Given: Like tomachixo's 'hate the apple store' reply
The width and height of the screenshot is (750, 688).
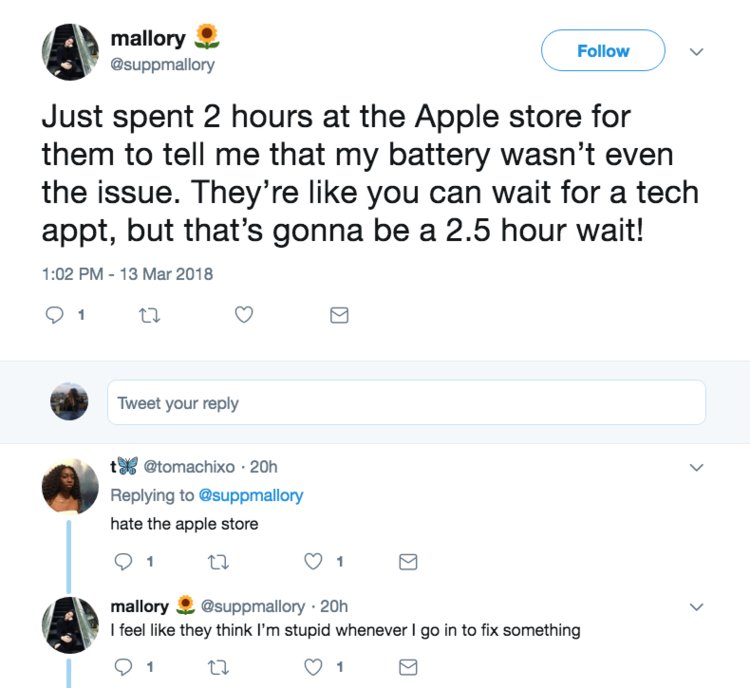Looking at the screenshot, I should pyautogui.click(x=313, y=561).
